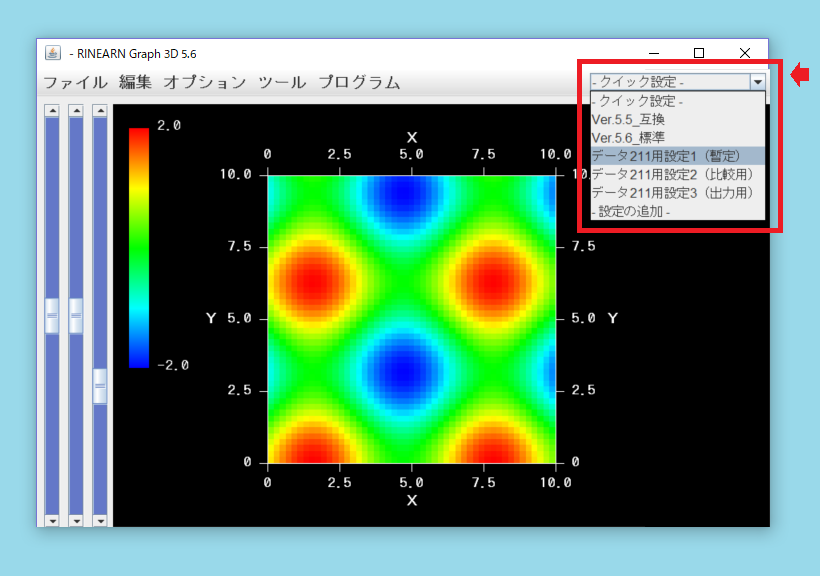
Task: Open the ファイル menu
Action: (75, 82)
